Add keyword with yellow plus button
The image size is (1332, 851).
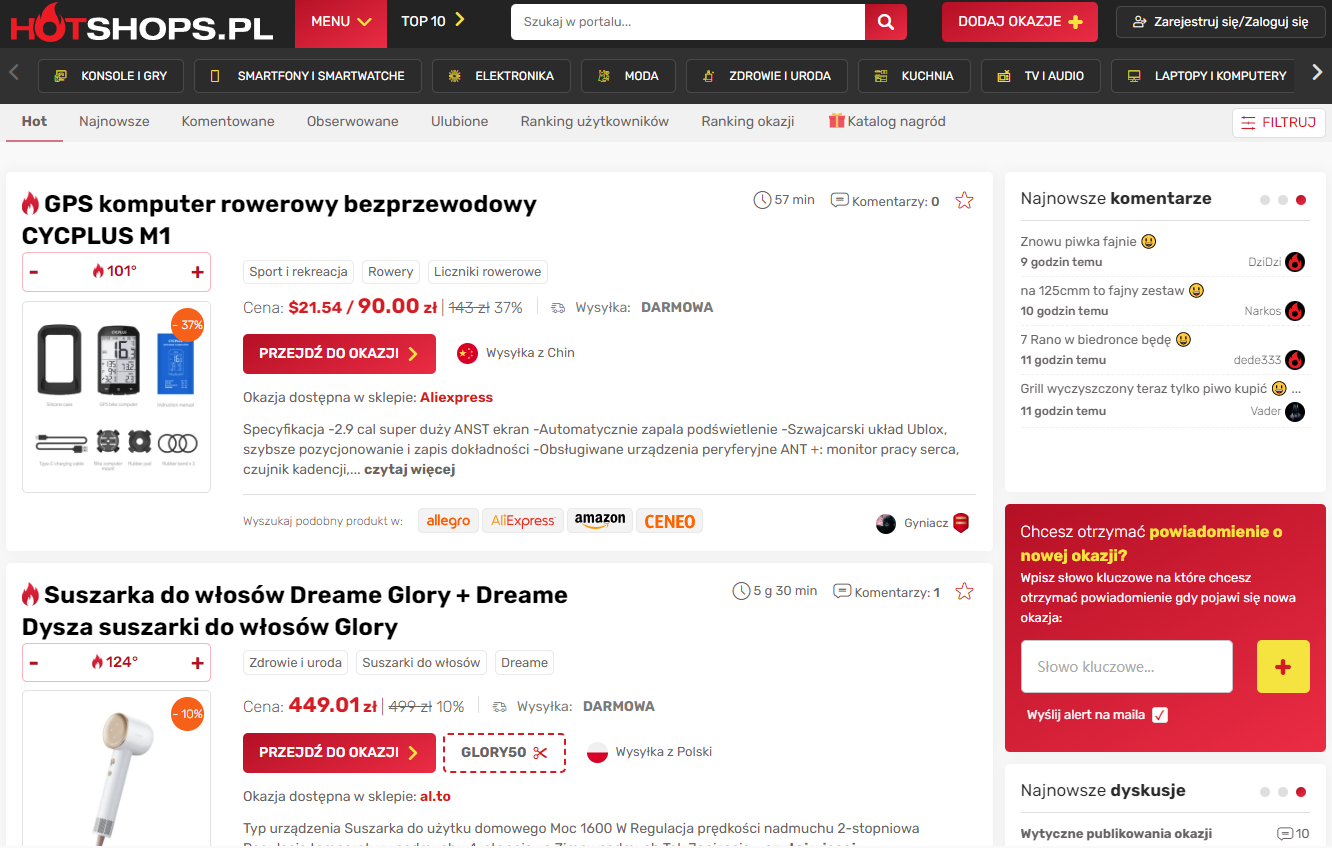pyautogui.click(x=1283, y=667)
